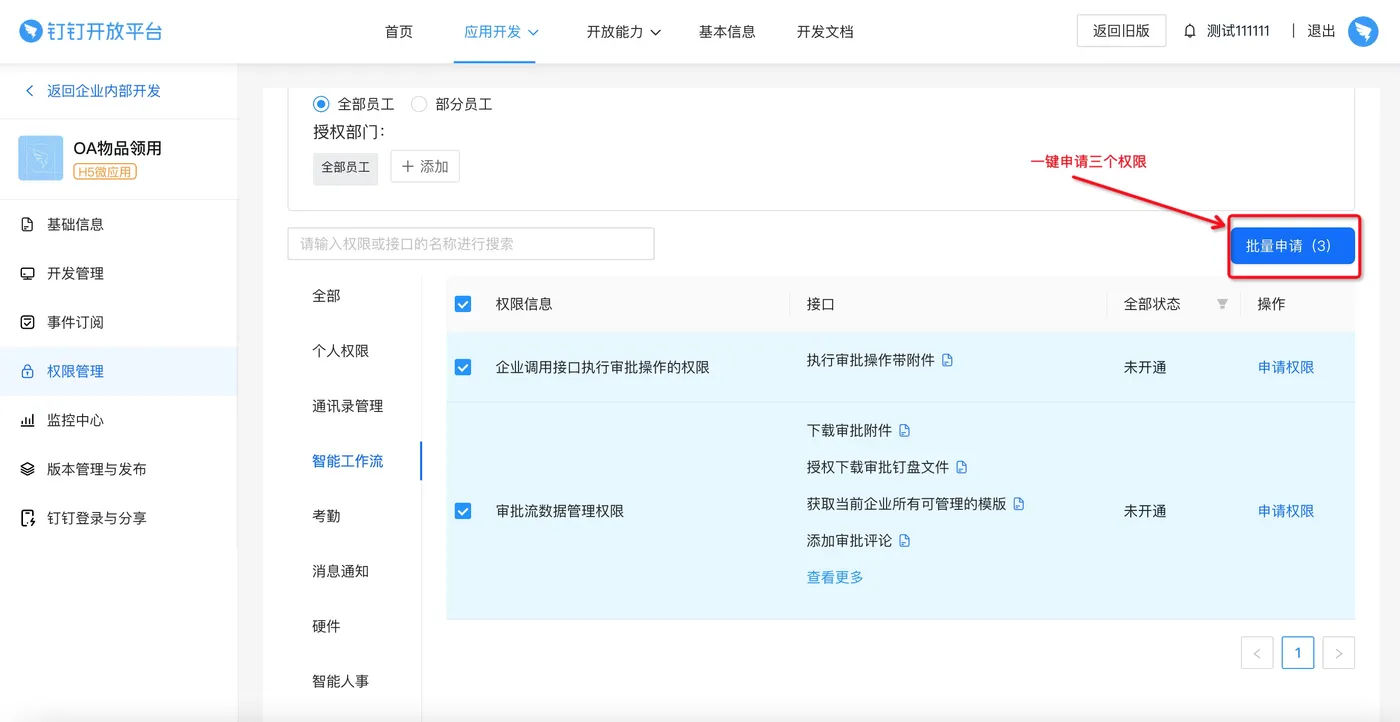Open doc icon next to 添加审批评论
Viewport: 1400px width, 722px height.
905,541
